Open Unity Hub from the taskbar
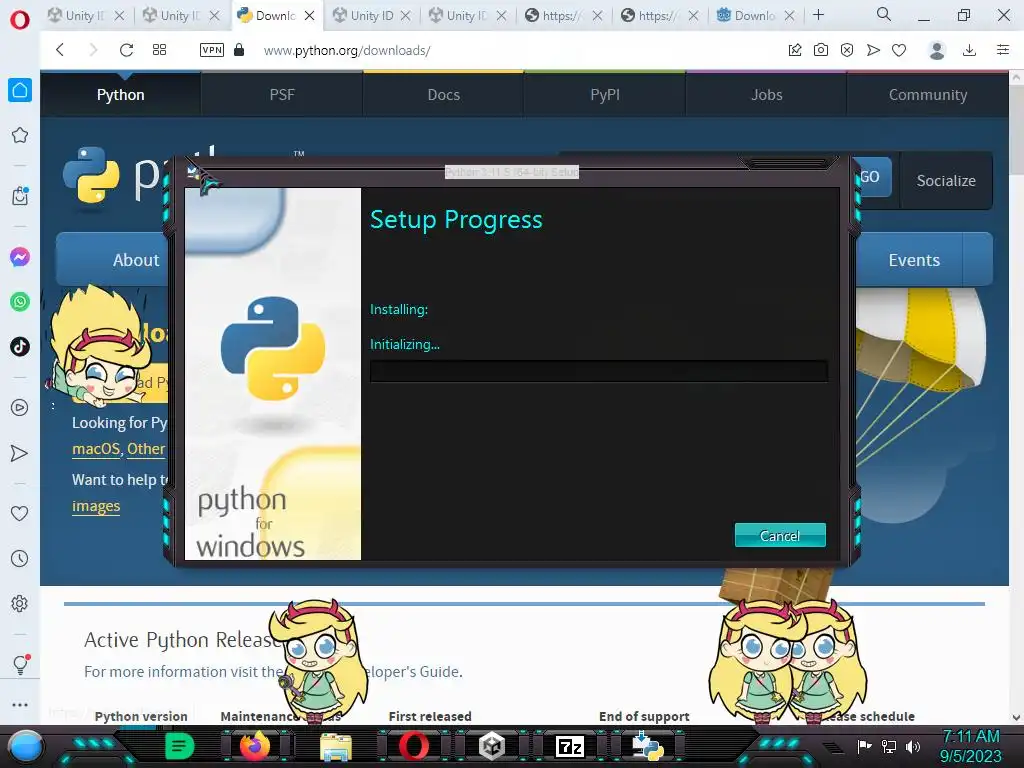Screen dimensions: 1024x768 coord(492,746)
